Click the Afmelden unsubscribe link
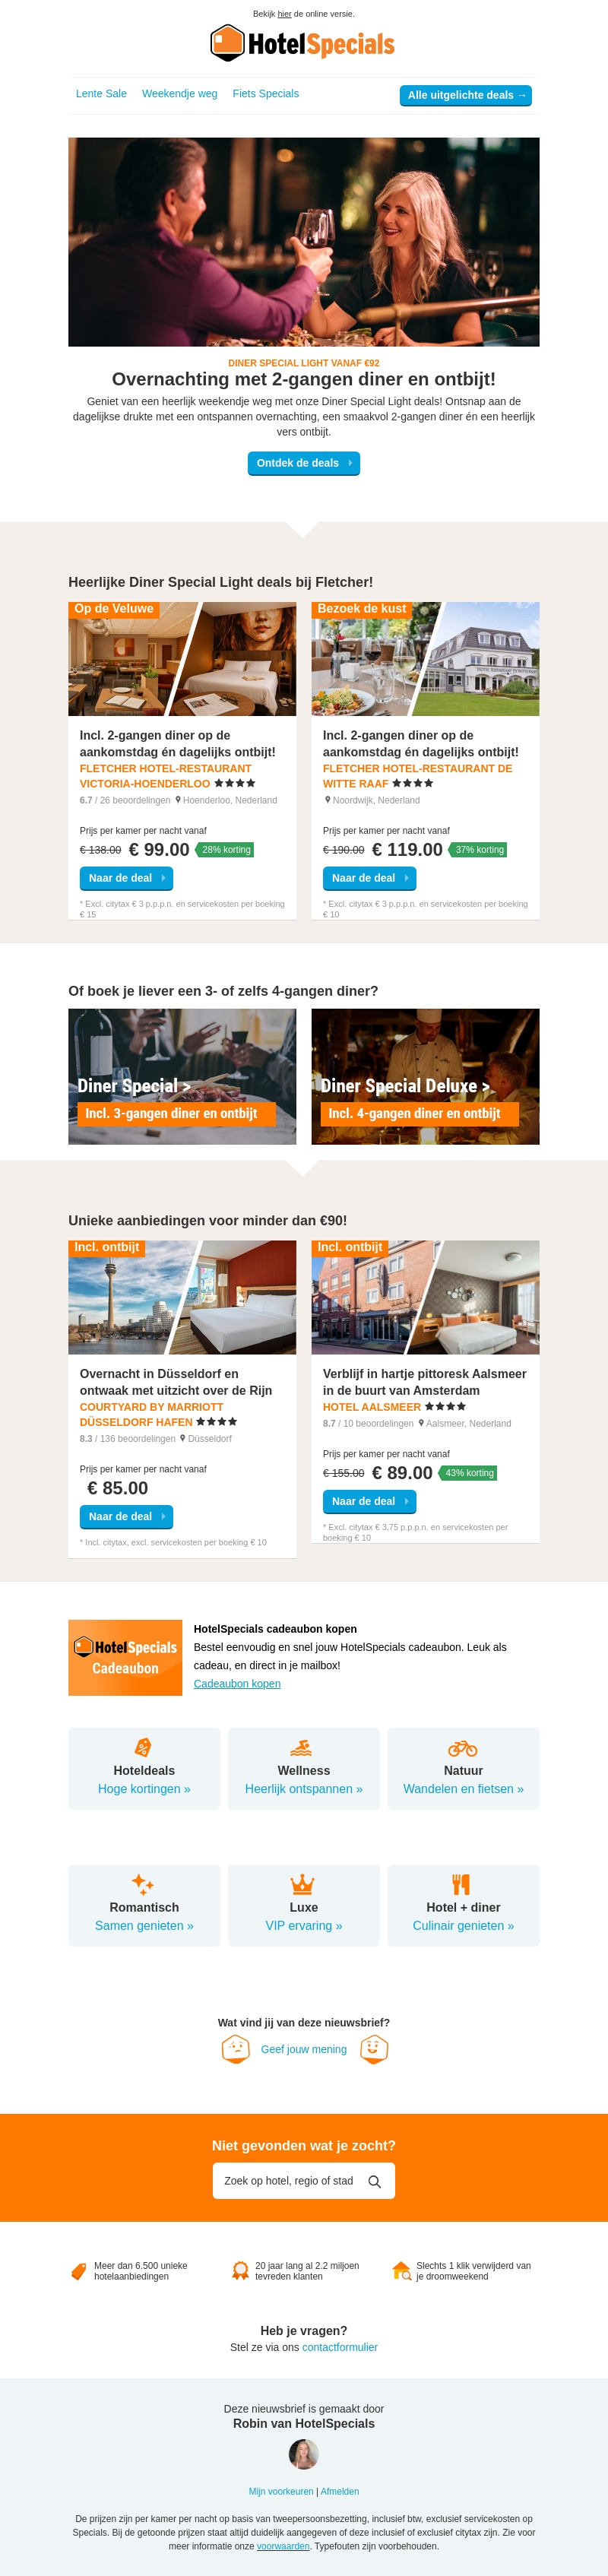 pos(340,2491)
